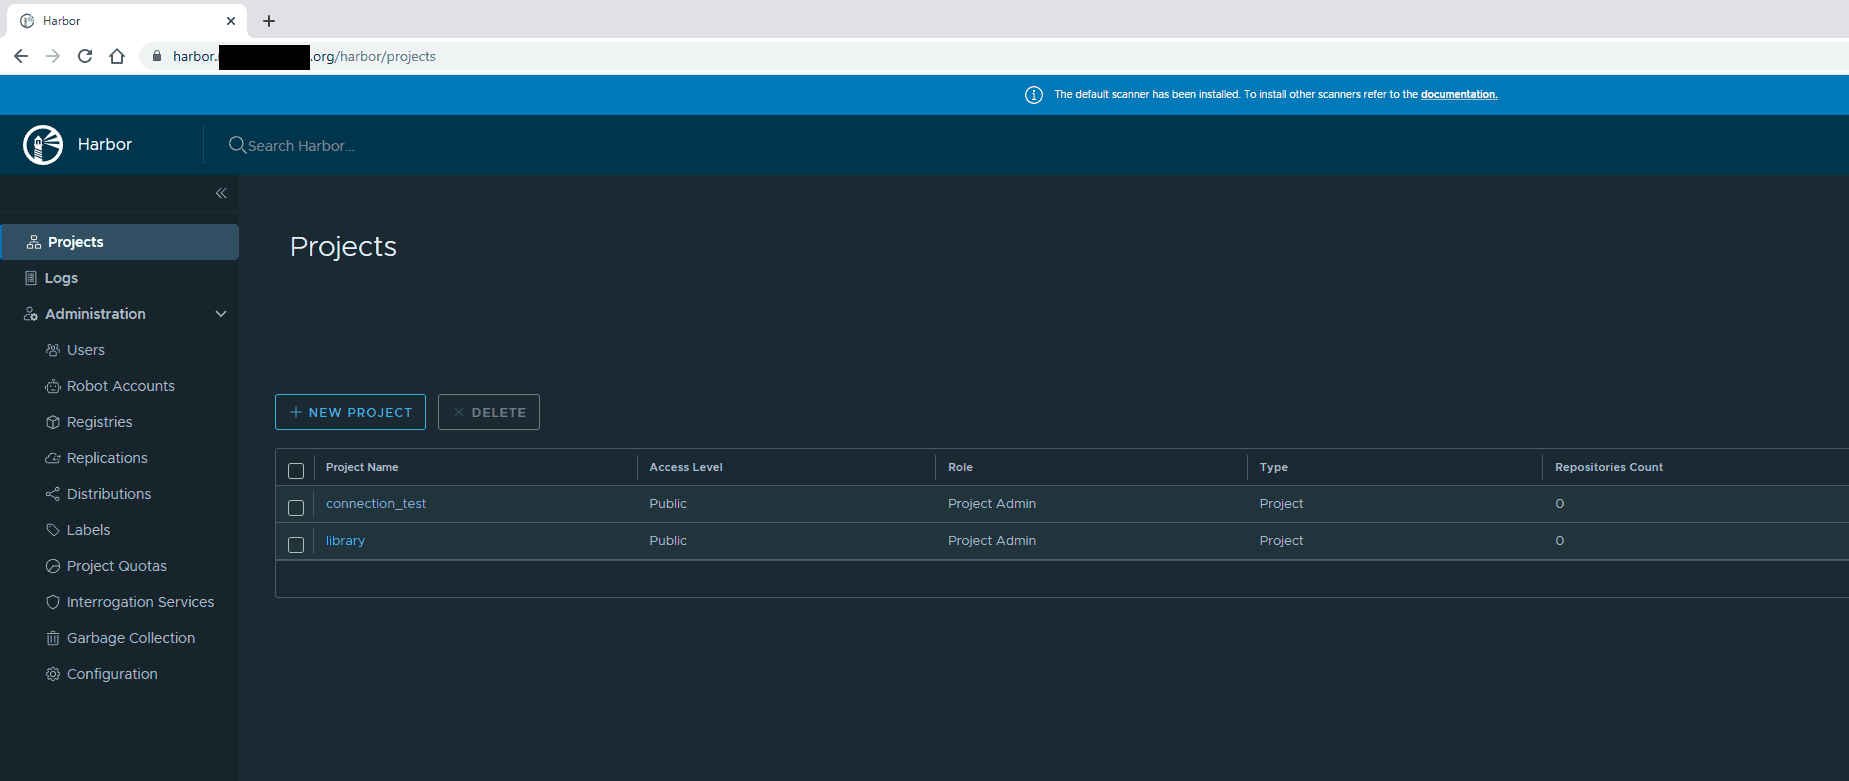1849x781 pixels.
Task: Collapse the sidebar with the double-chevron
Action: [221, 193]
